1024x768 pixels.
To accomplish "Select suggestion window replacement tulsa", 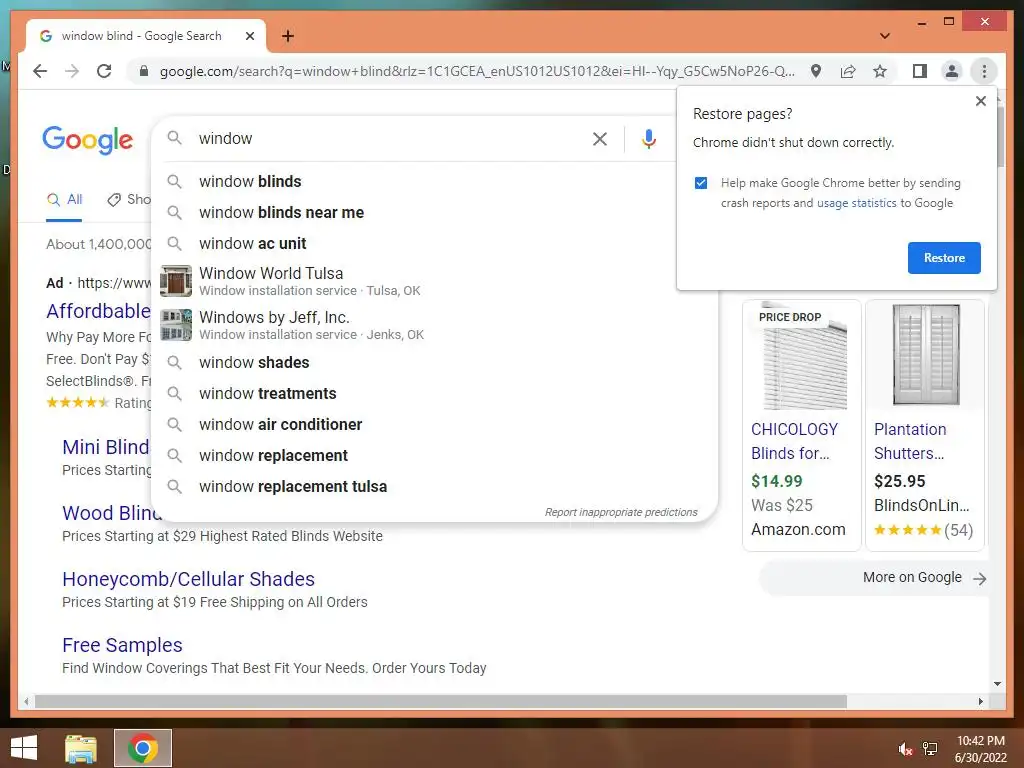I will [x=434, y=487].
